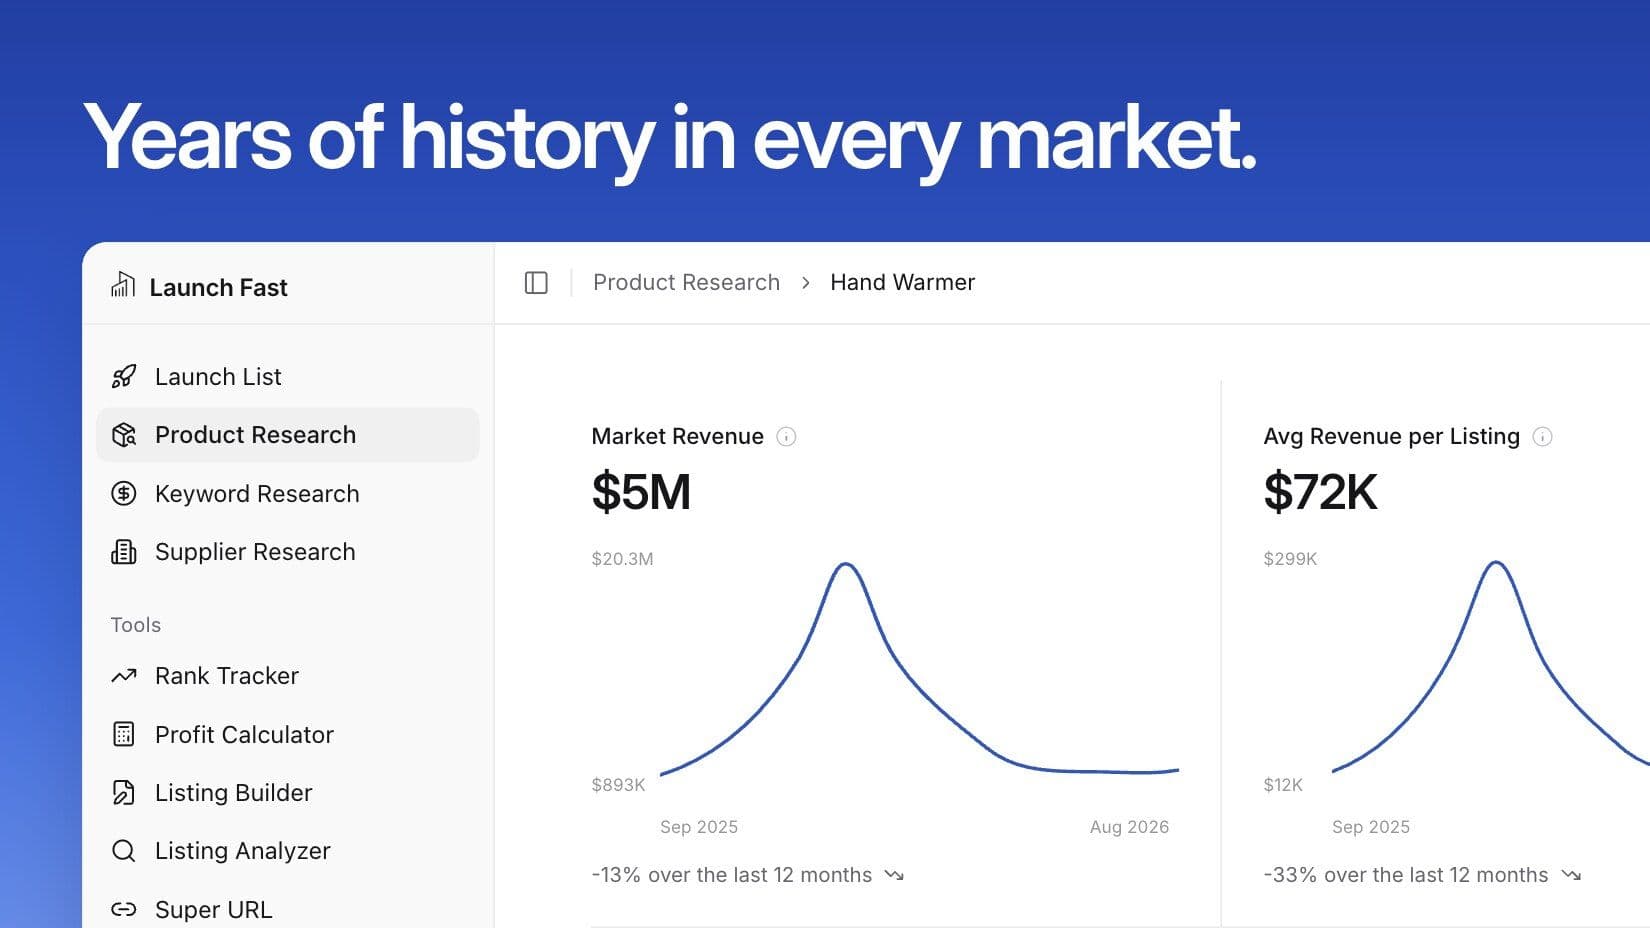Click the Product Research breadcrumb link
Image resolution: width=1650 pixels, height=928 pixels.
tap(686, 283)
